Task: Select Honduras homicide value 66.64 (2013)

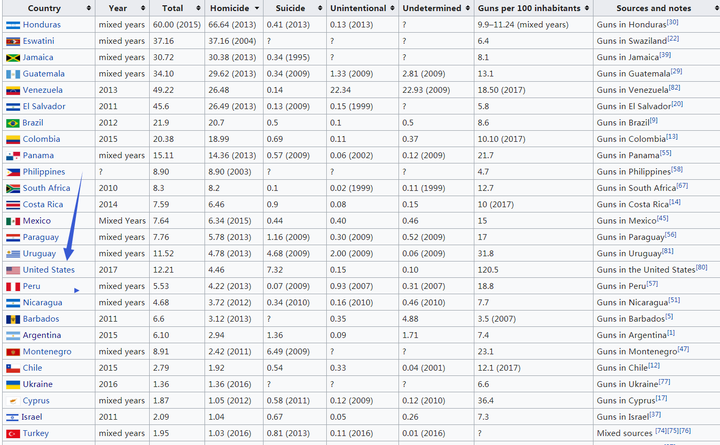Action: click(x=232, y=25)
